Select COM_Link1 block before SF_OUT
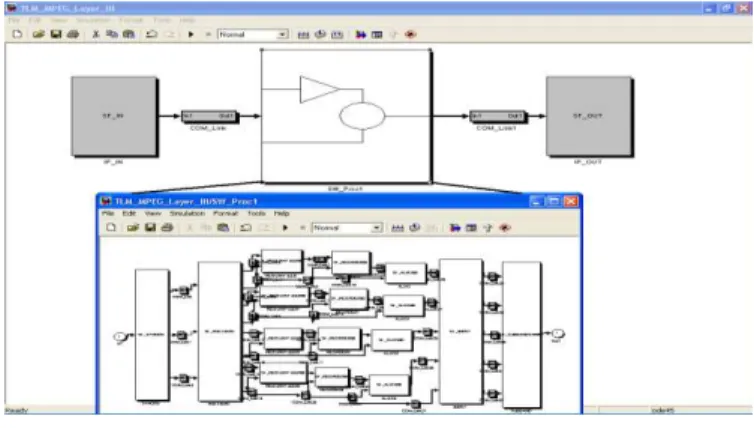Screen dimensions: 754x428 [x=498, y=116]
